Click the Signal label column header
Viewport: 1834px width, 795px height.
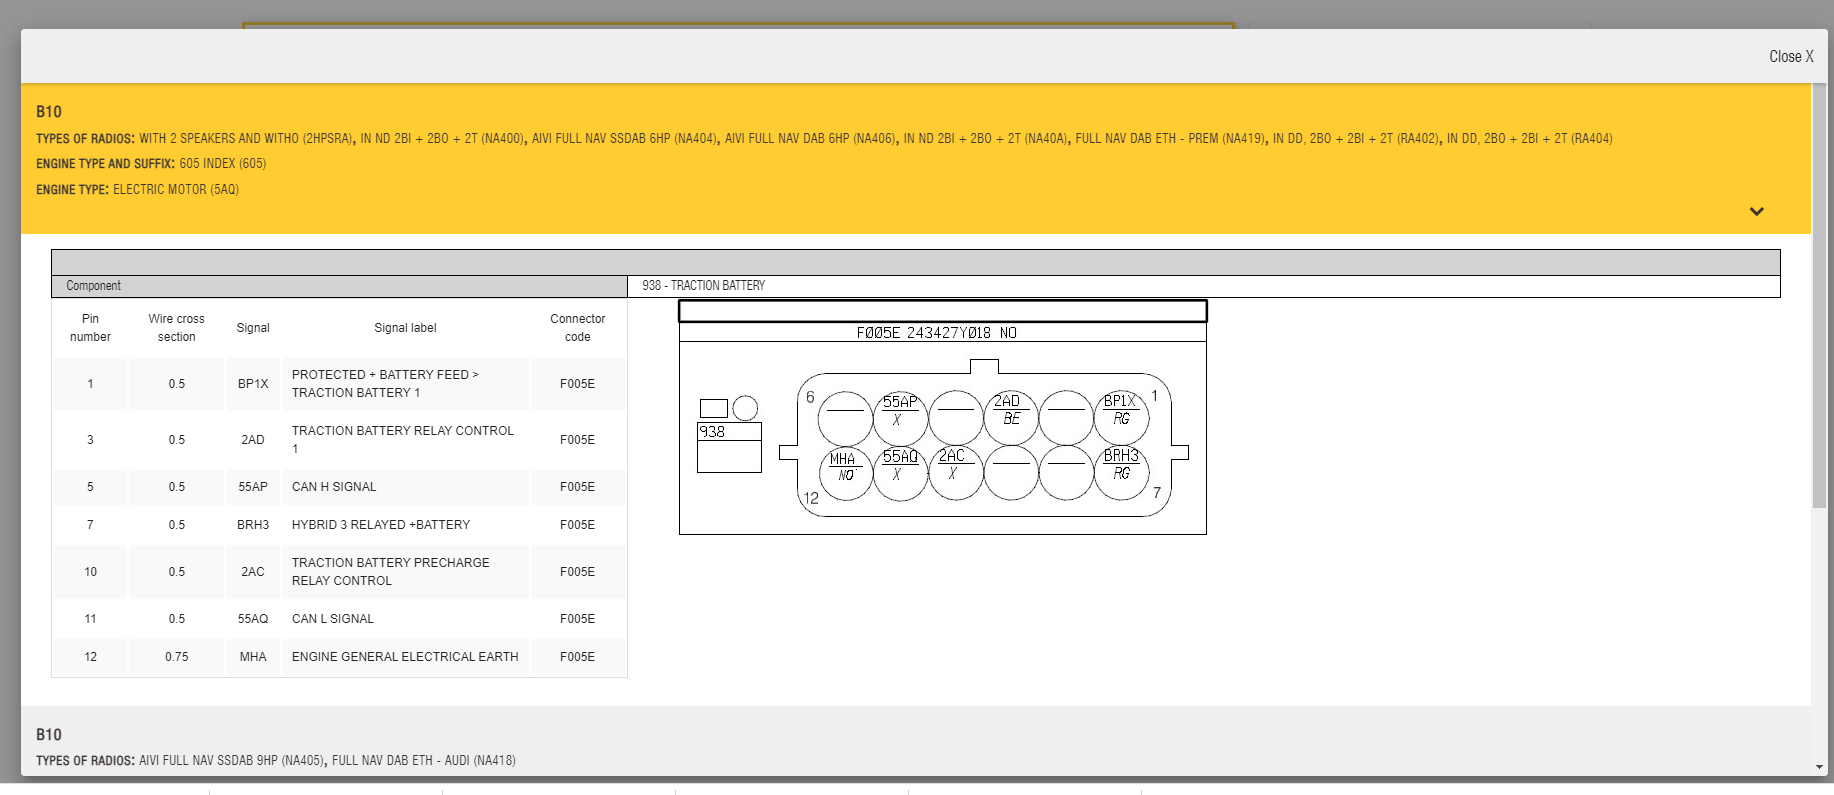click(405, 328)
